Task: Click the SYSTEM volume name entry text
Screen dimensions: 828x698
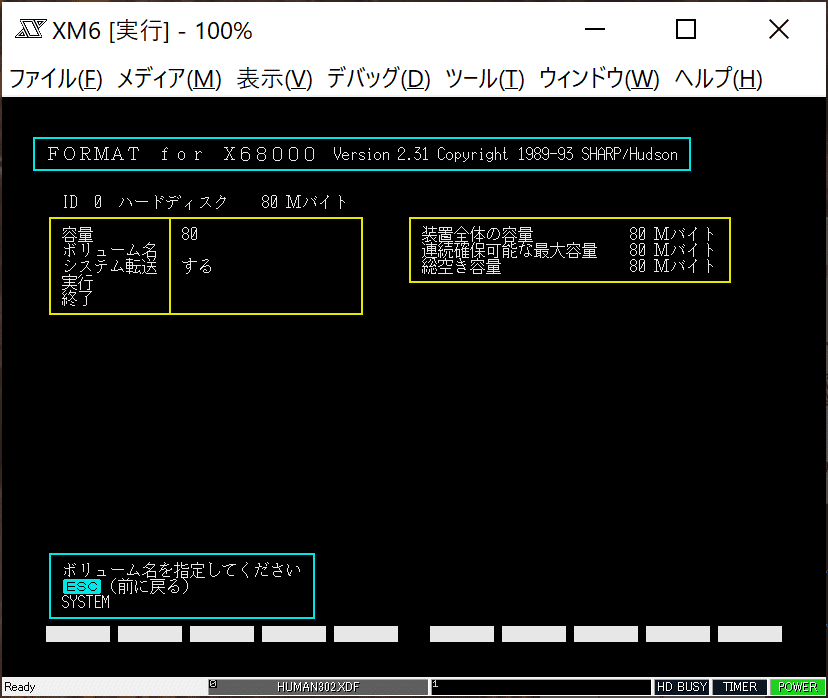Action: (86, 602)
